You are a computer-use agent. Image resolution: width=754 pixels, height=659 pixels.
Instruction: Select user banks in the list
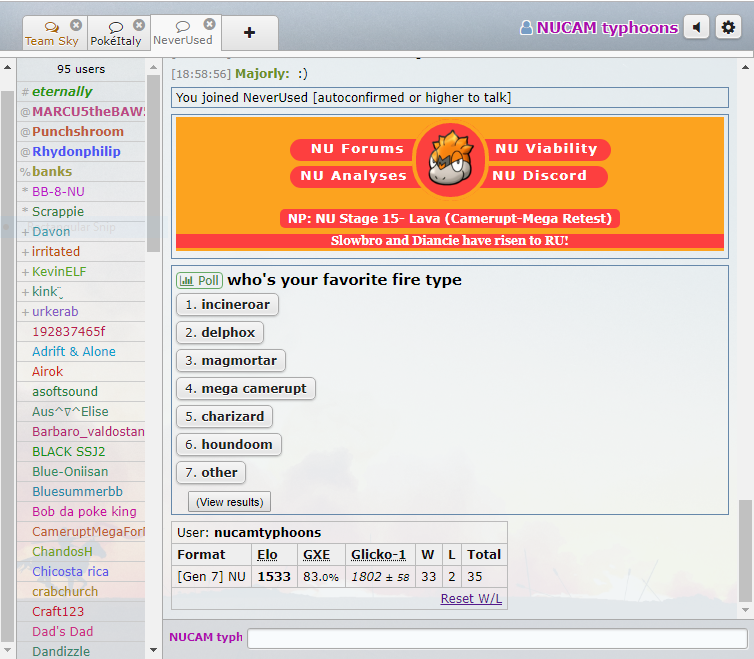(x=81, y=171)
